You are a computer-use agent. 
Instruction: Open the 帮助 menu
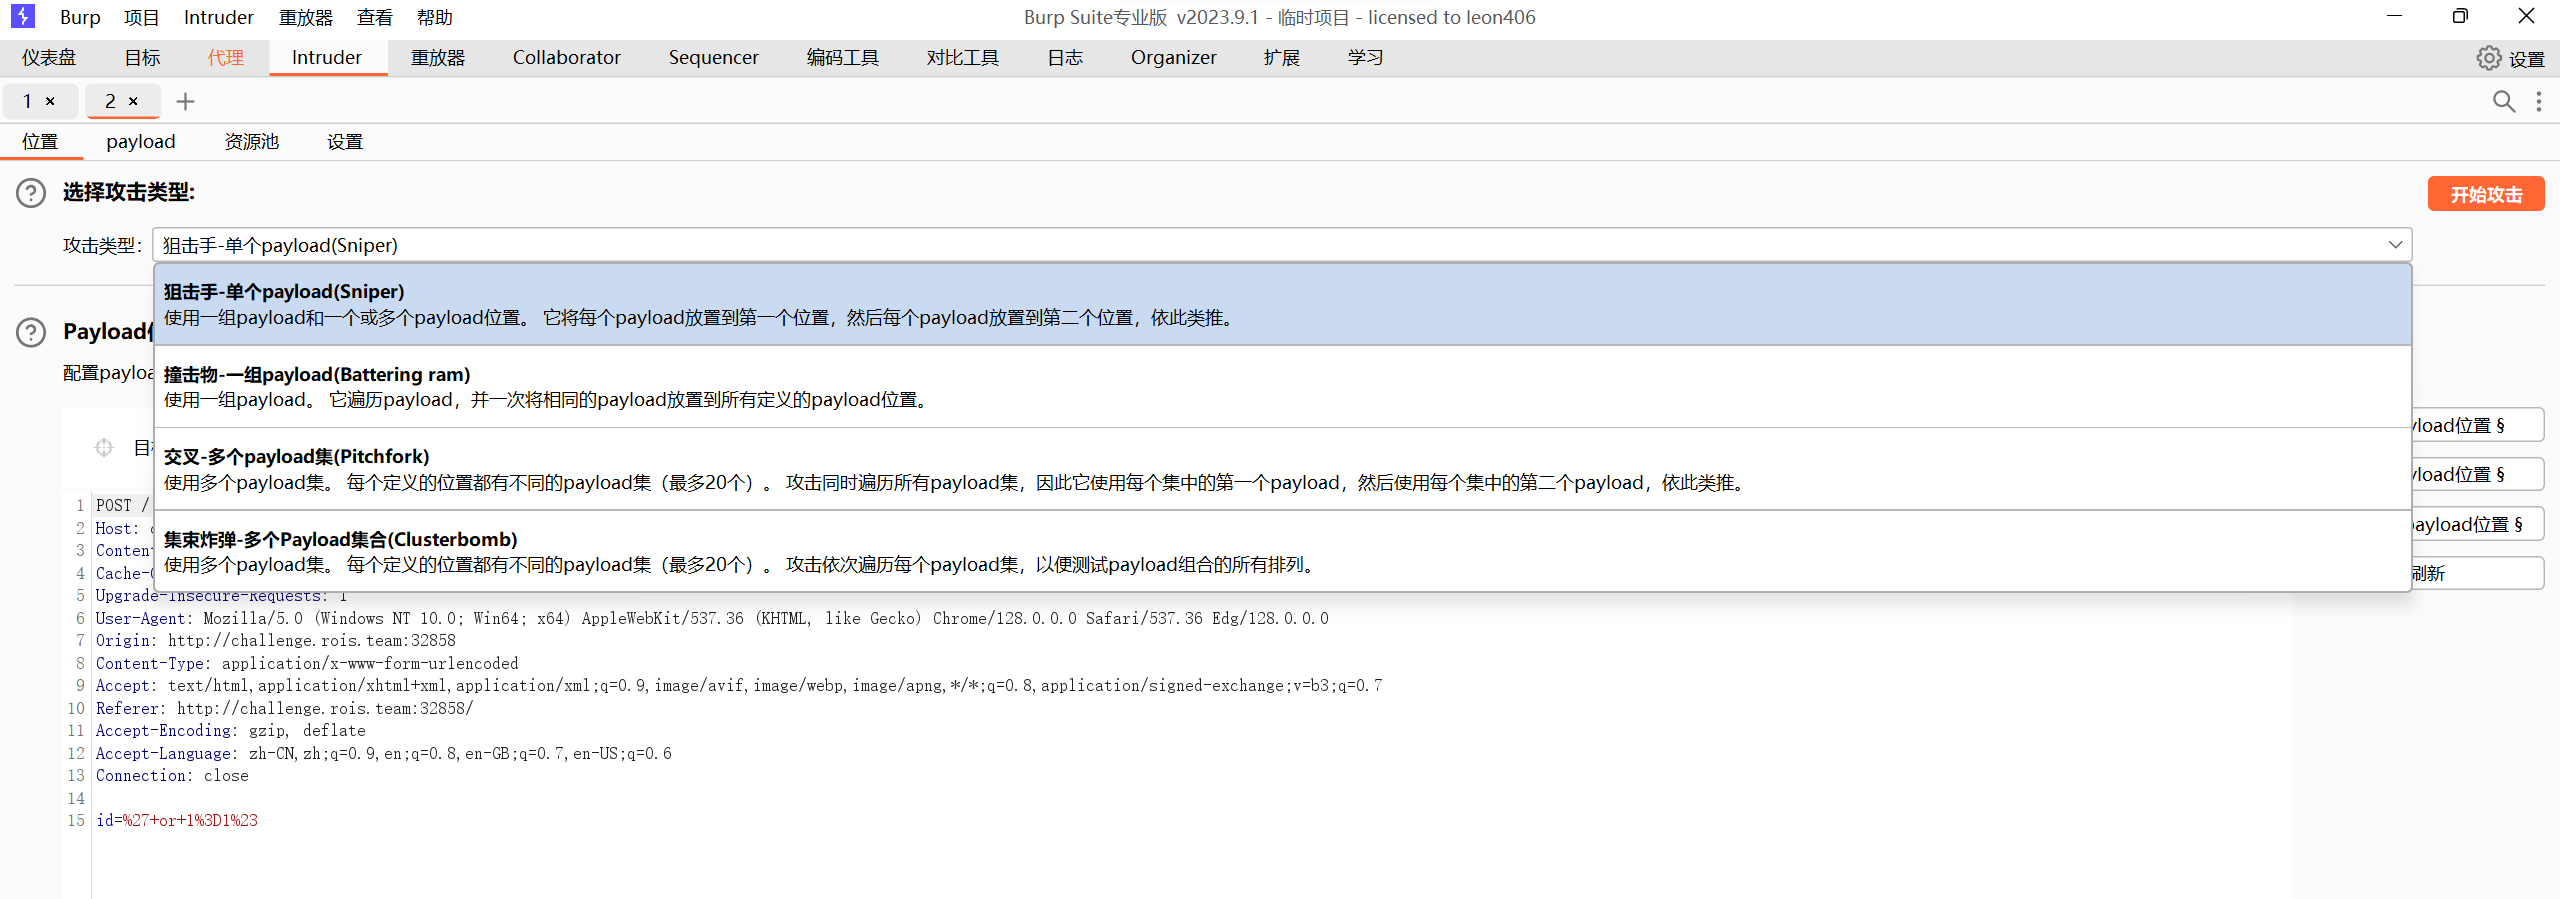pyautogui.click(x=435, y=17)
